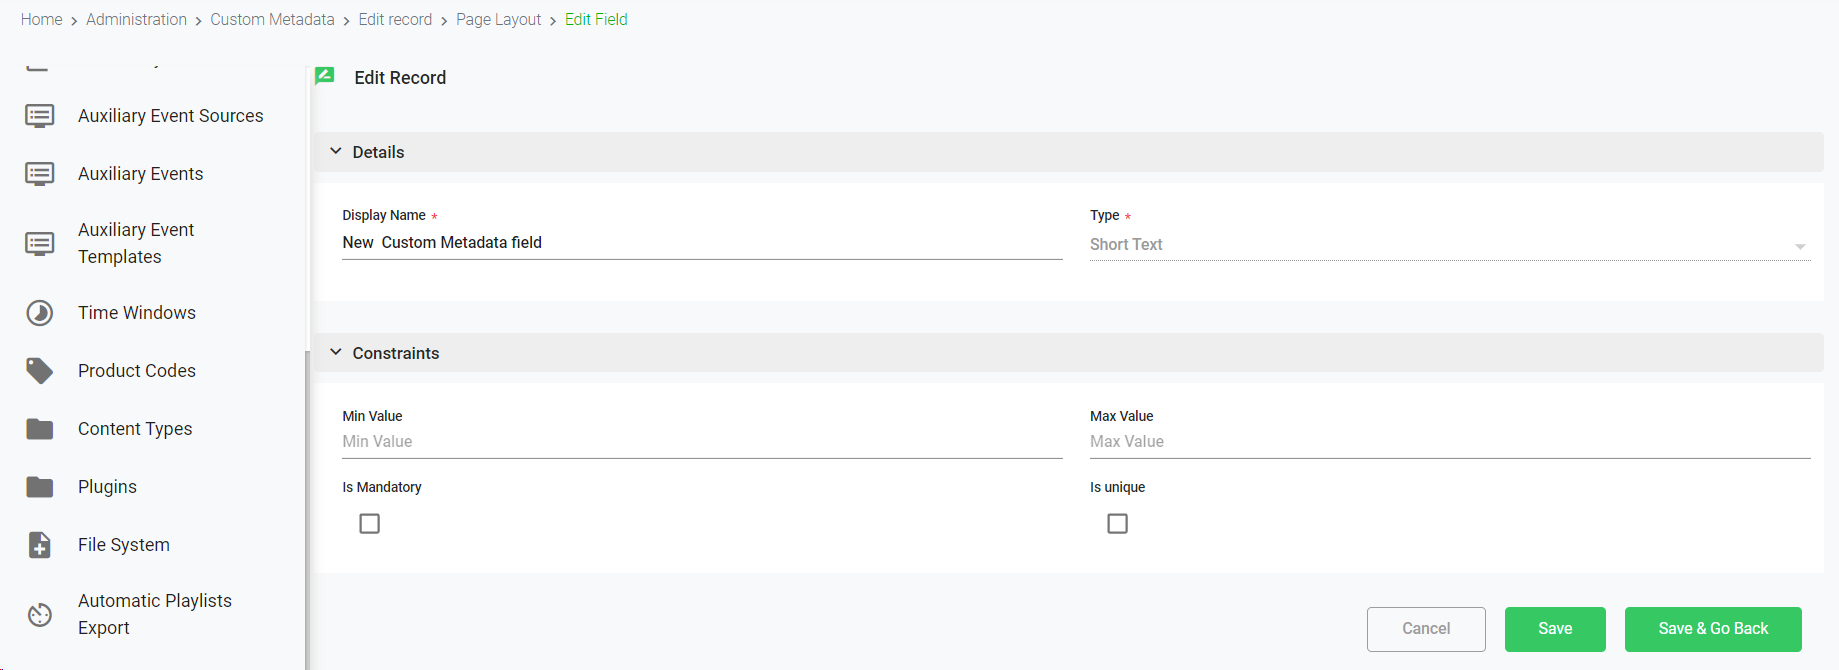Click the Cancel button
1839x670 pixels.
click(x=1426, y=629)
